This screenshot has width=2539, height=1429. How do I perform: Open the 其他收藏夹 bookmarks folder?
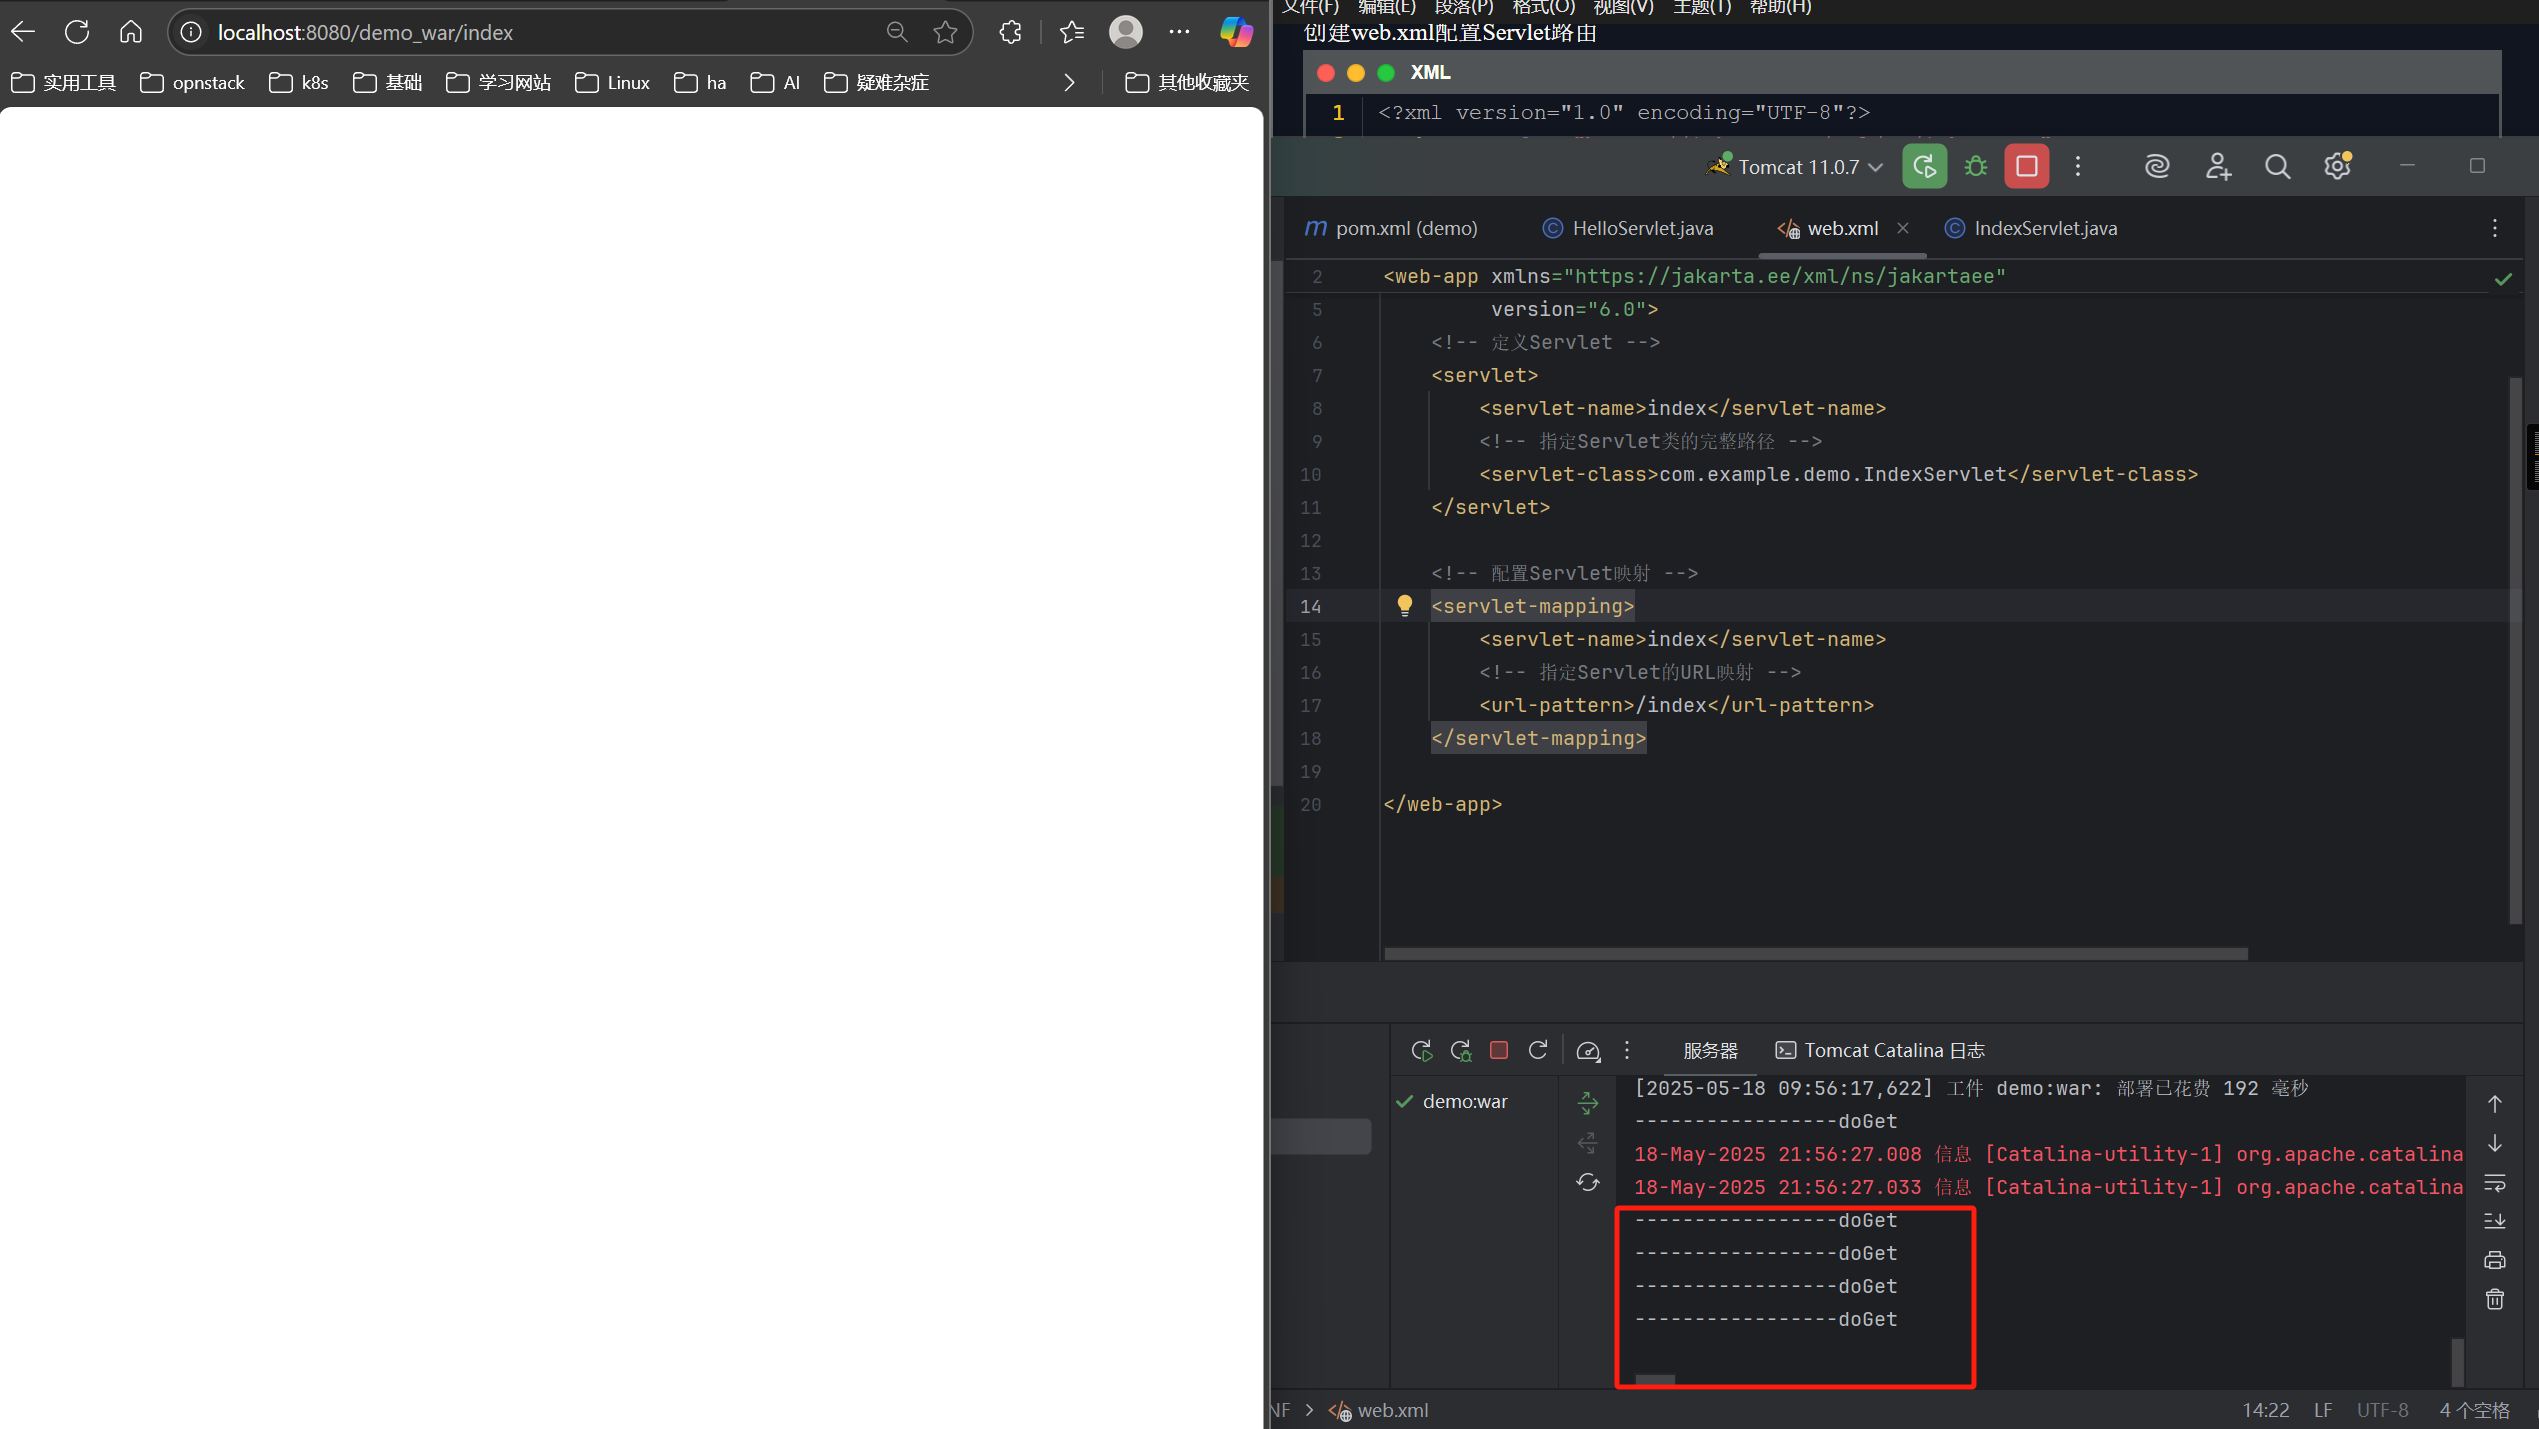pyautogui.click(x=1187, y=83)
